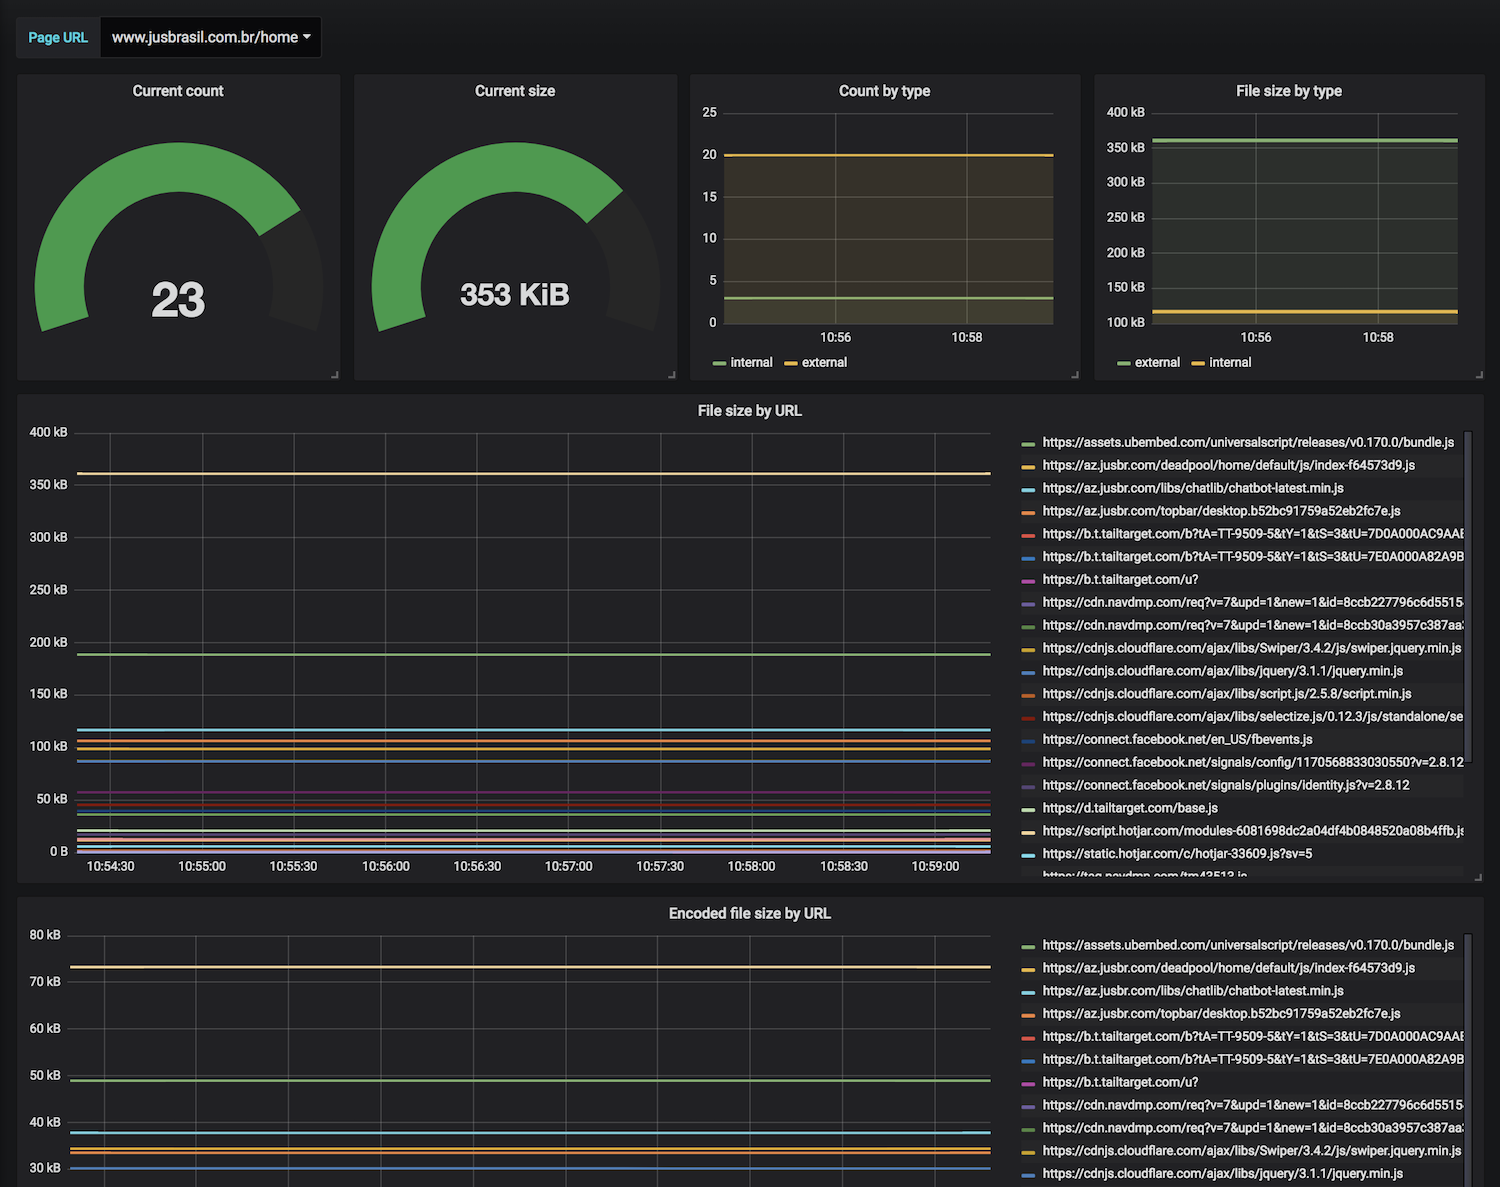Select bundle.js entry in Encoded file size legend
Screen dimensions: 1500x1187
tap(1248, 945)
